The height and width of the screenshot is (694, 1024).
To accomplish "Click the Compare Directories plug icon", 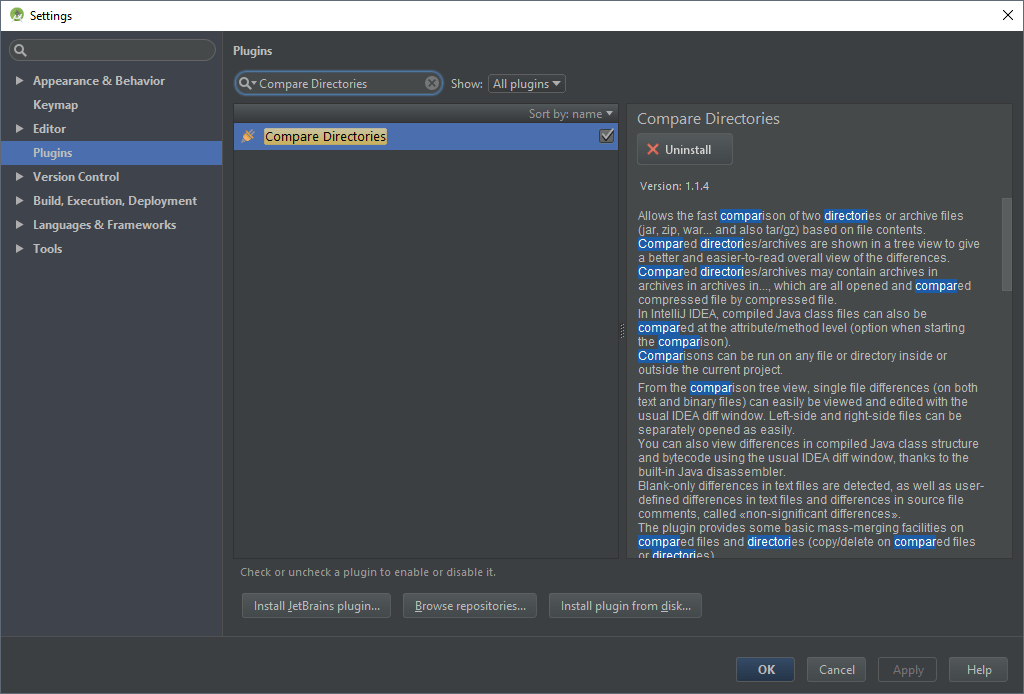I will click(x=248, y=136).
